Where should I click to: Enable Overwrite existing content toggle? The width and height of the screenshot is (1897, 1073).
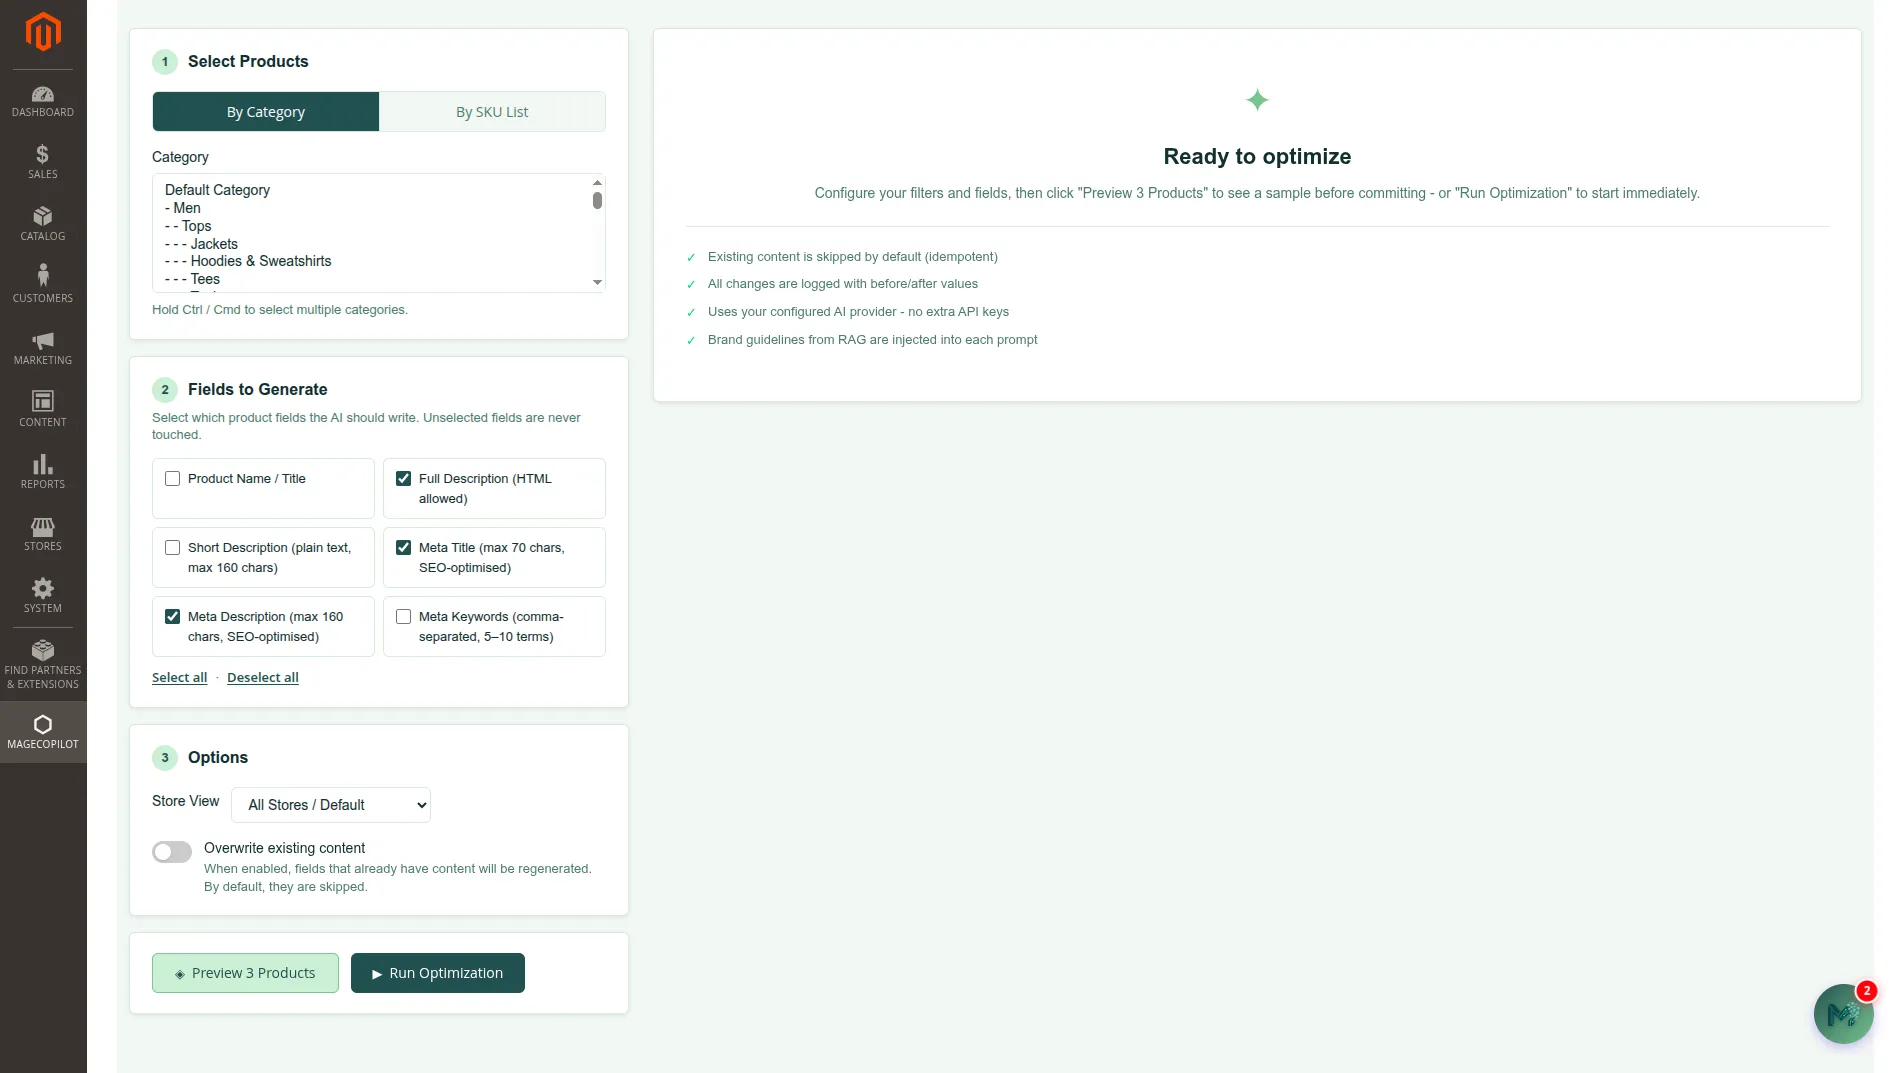(172, 852)
